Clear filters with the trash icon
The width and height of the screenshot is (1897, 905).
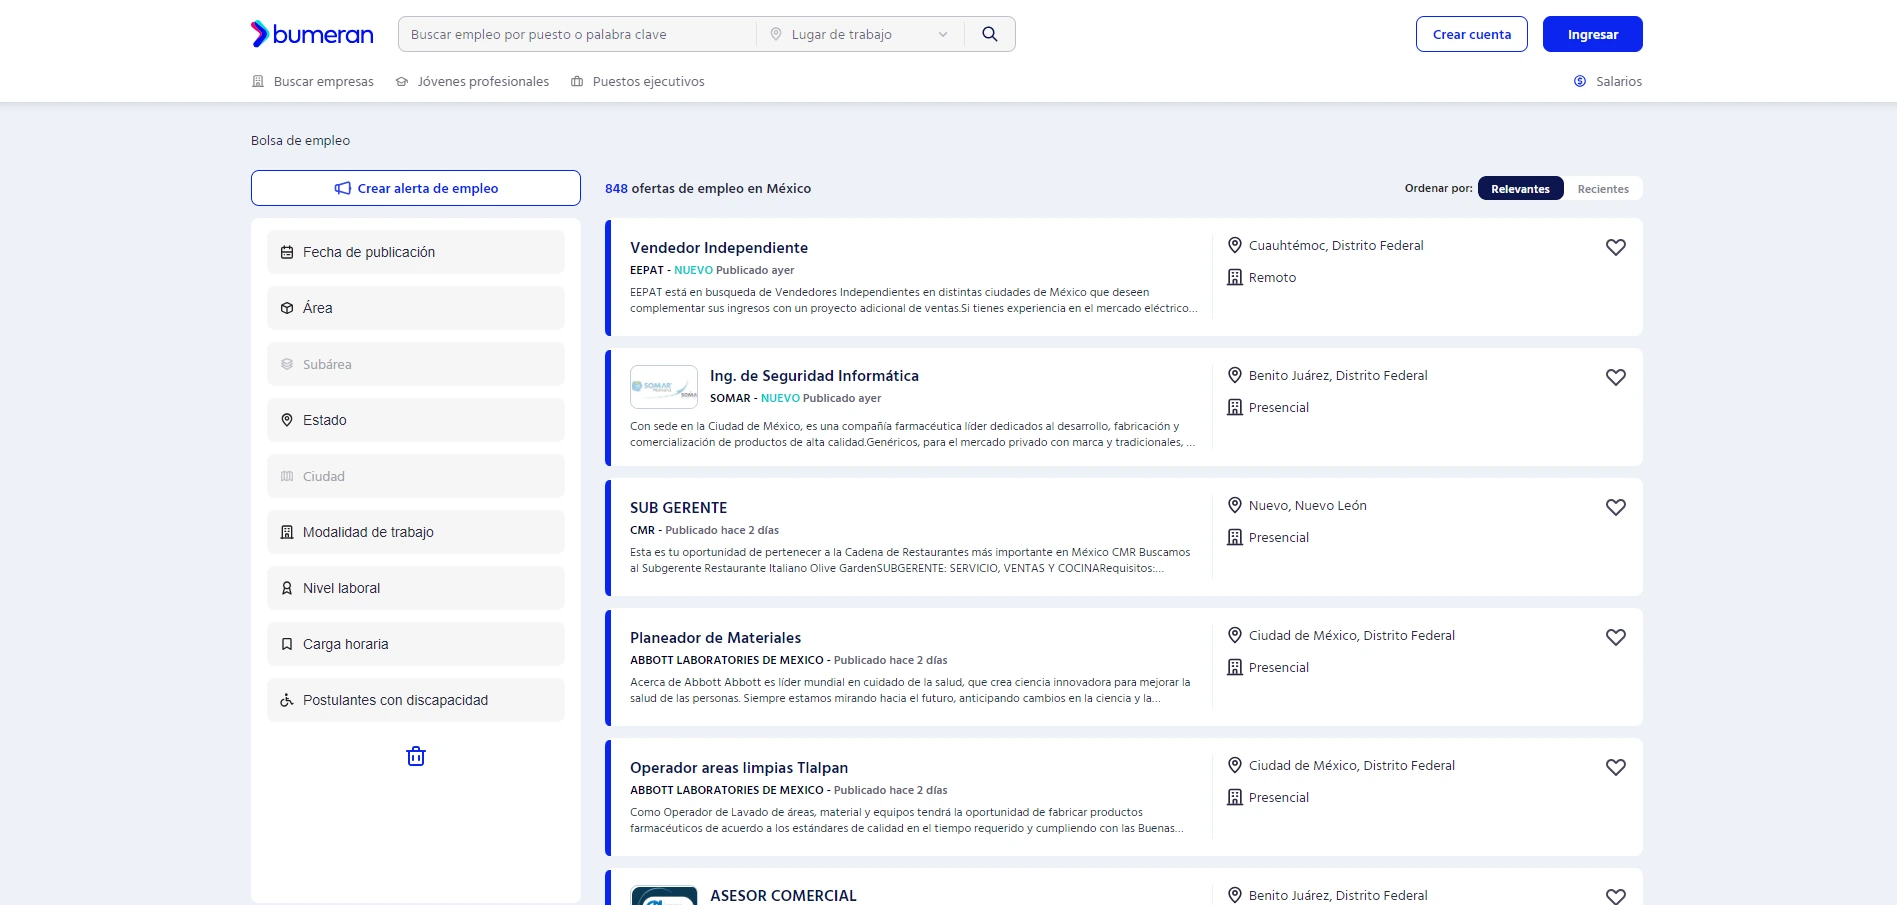(x=416, y=756)
